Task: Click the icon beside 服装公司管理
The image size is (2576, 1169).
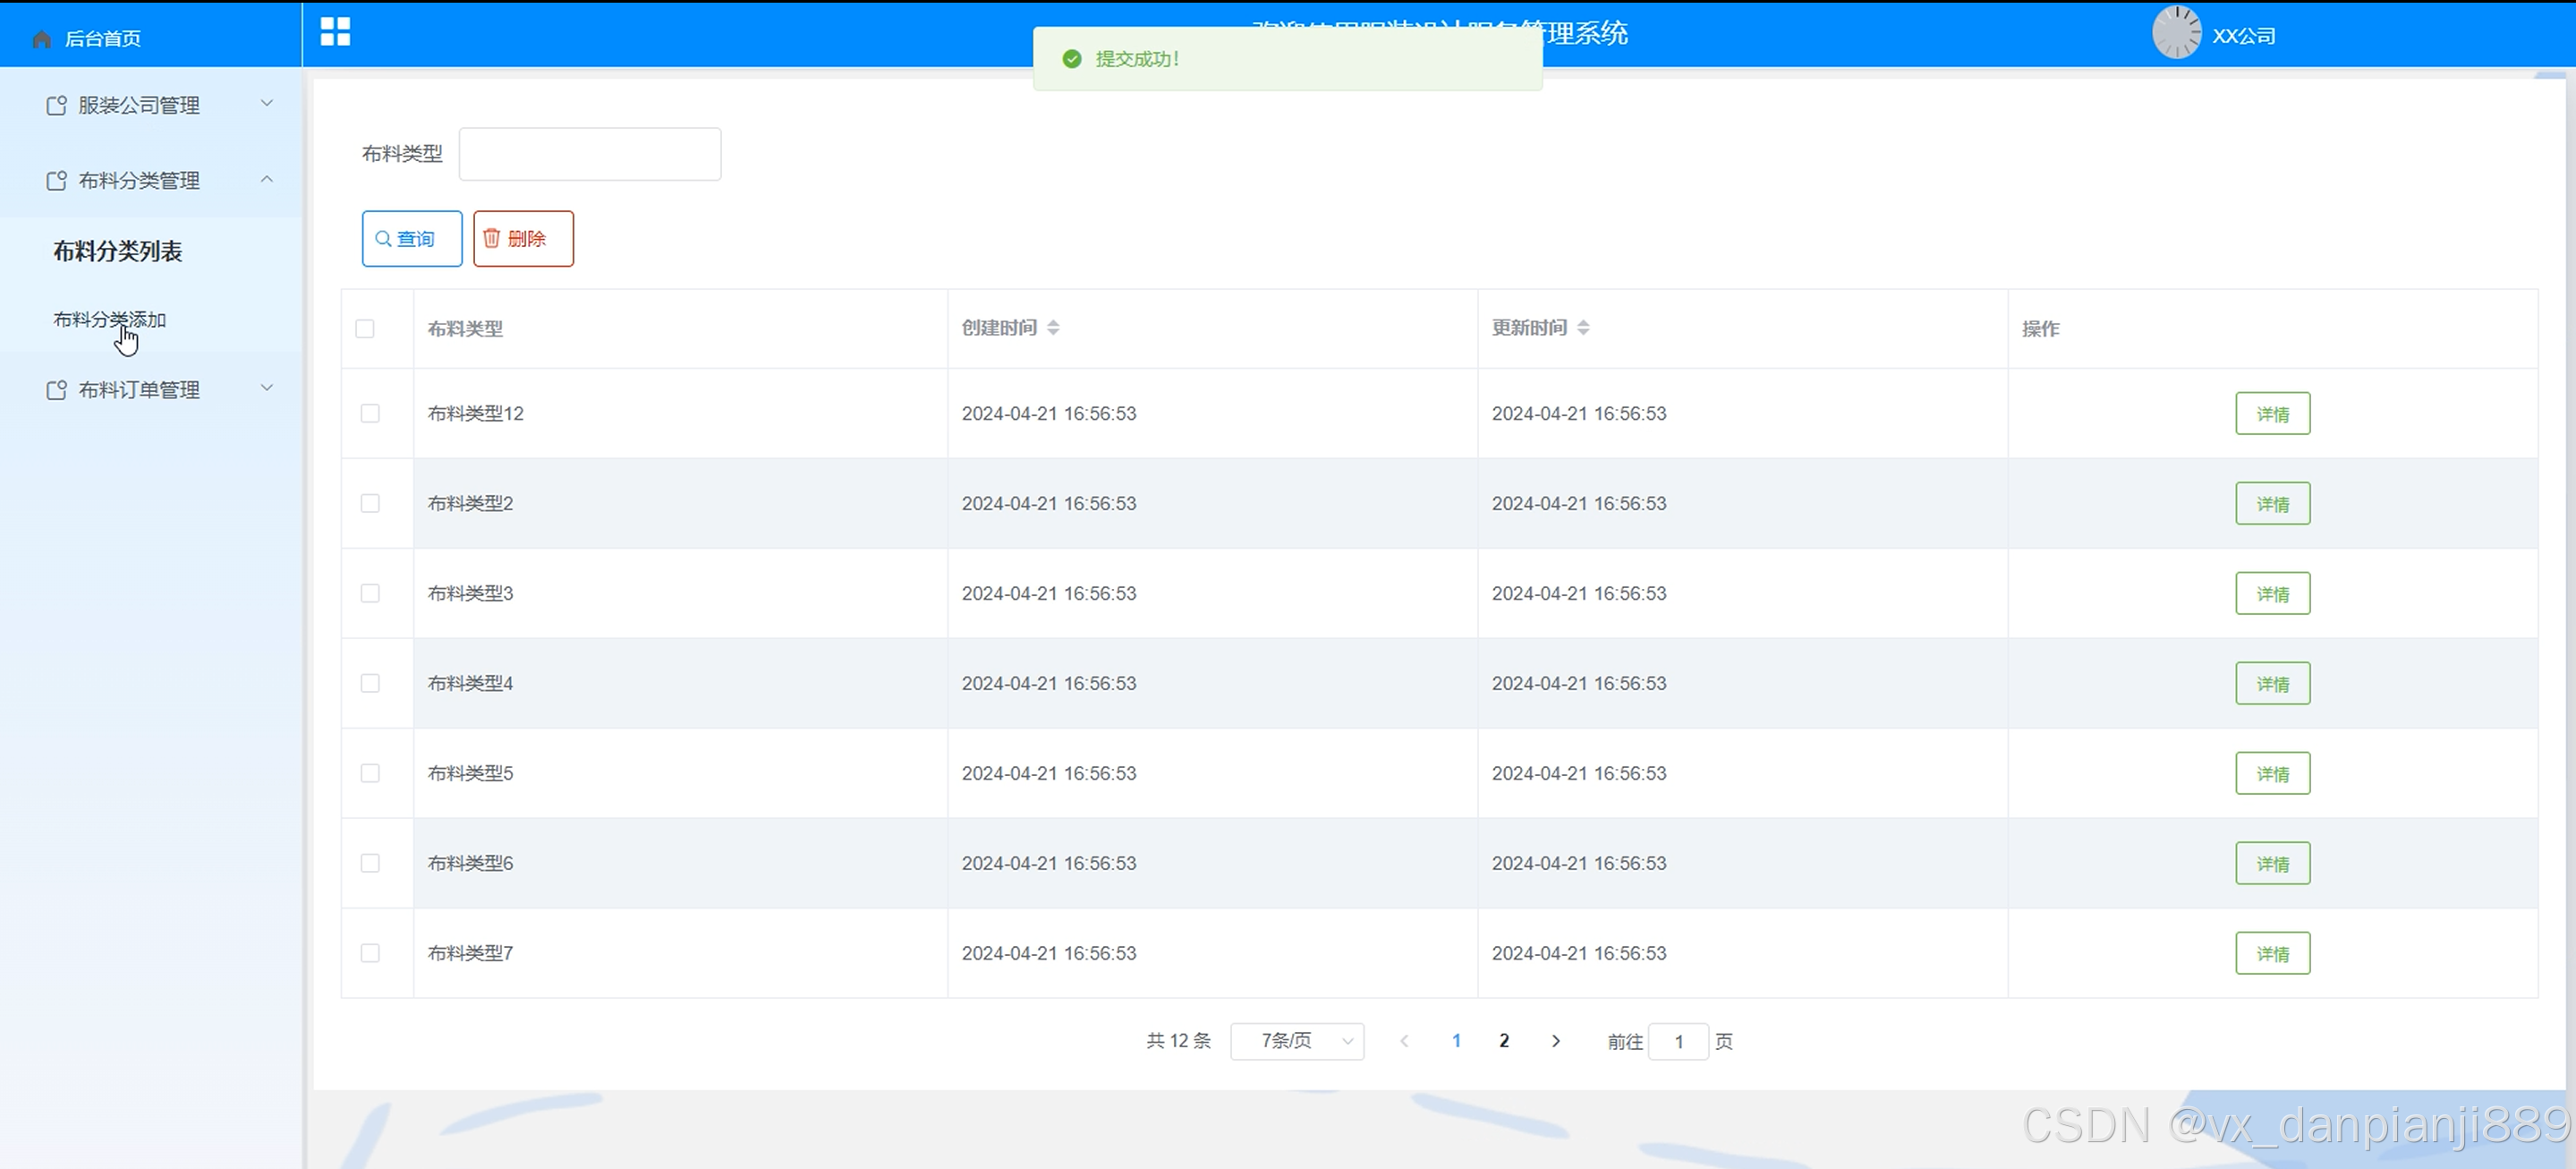Action: [57, 105]
